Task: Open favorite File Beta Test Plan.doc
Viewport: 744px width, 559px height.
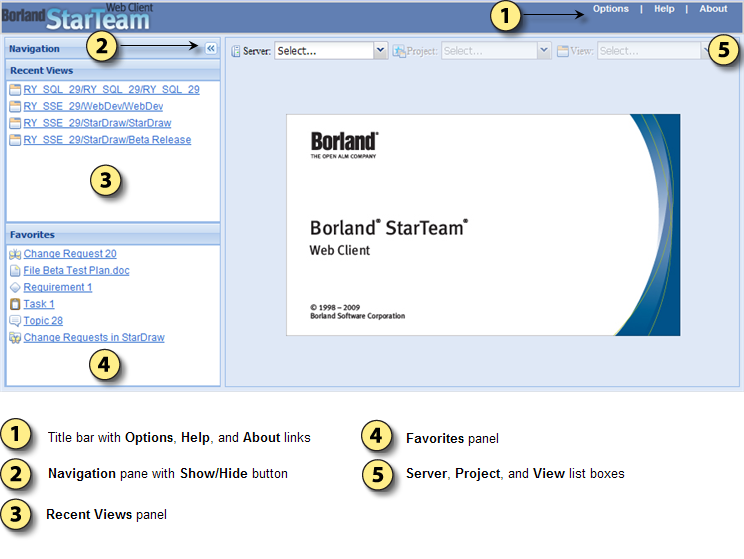Action: click(76, 270)
